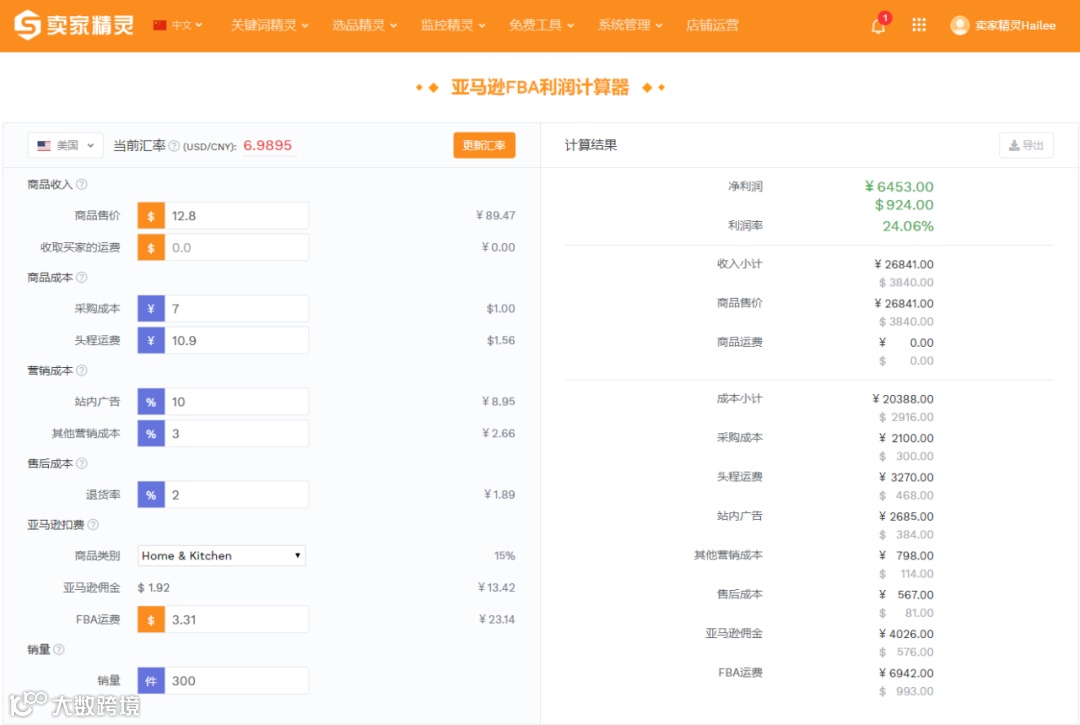Screen dimensions: 1080x725
Task: Click the 6.9895 exchange rate value
Action: pos(267,145)
